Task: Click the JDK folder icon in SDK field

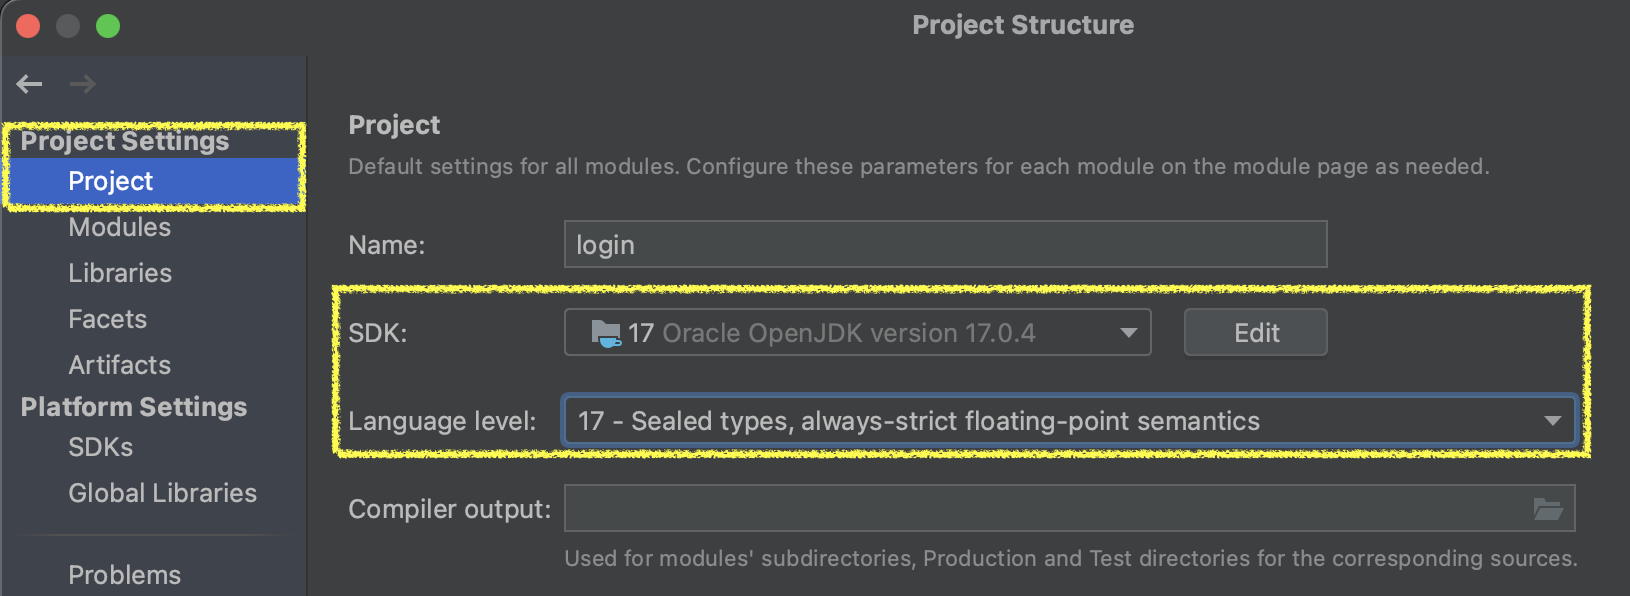Action: [605, 333]
